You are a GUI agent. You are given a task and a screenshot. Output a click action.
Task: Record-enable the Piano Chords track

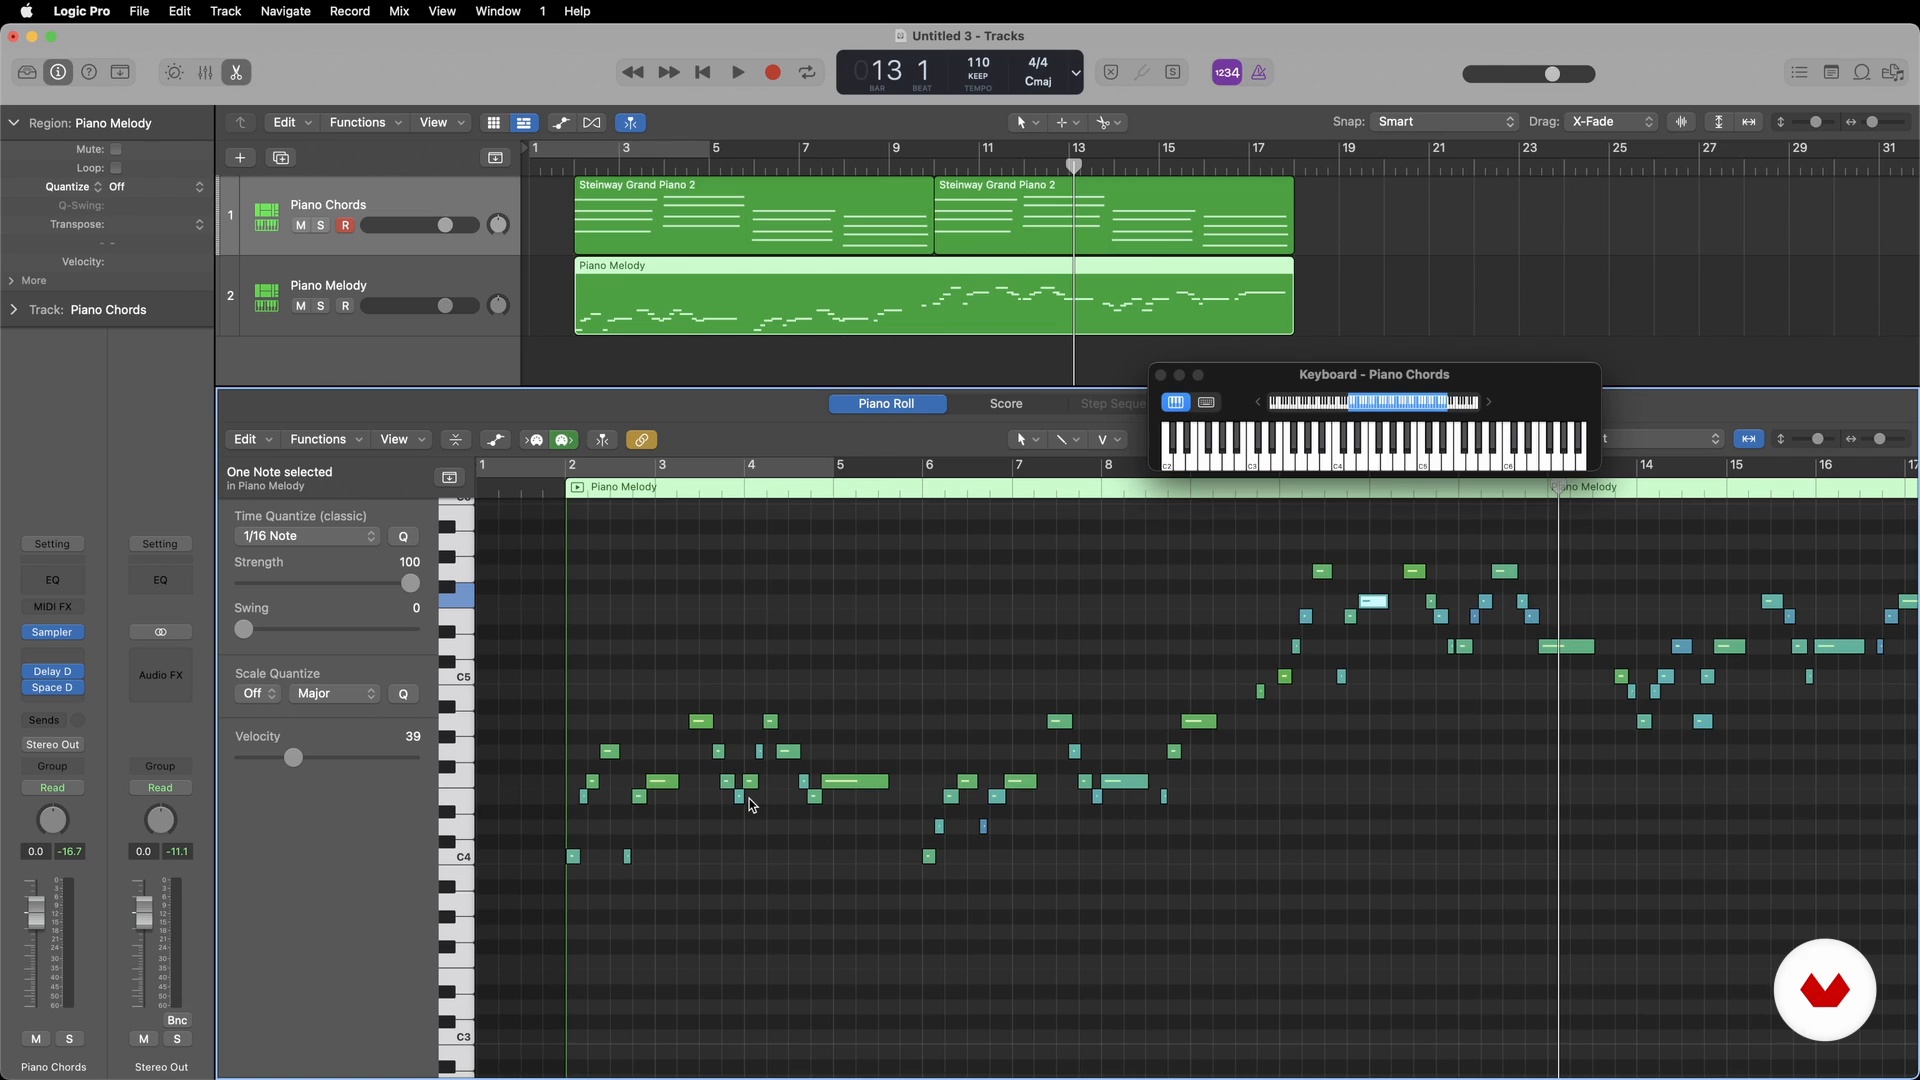pos(345,225)
